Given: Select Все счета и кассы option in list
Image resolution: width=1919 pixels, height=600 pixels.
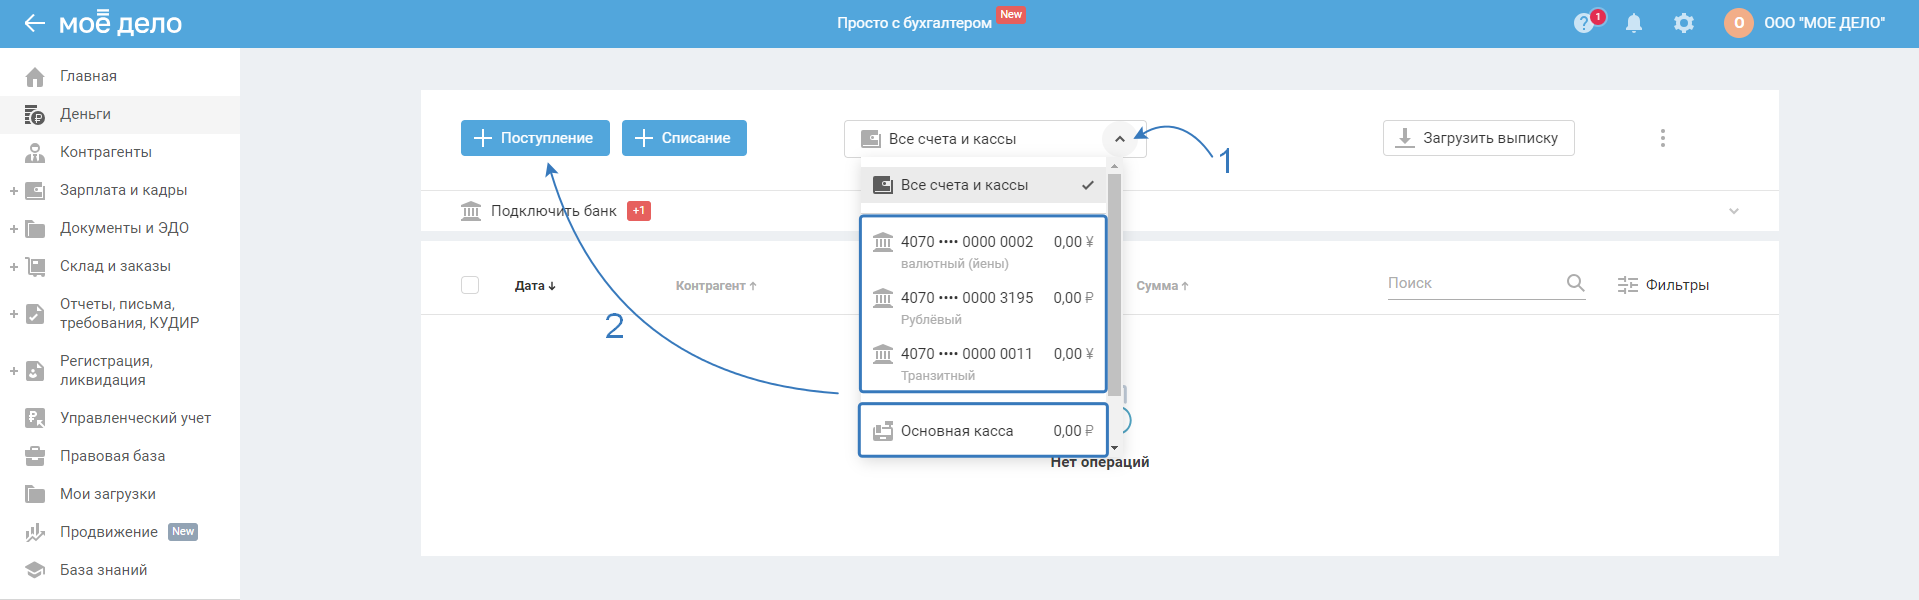Looking at the screenshot, I should click(984, 185).
